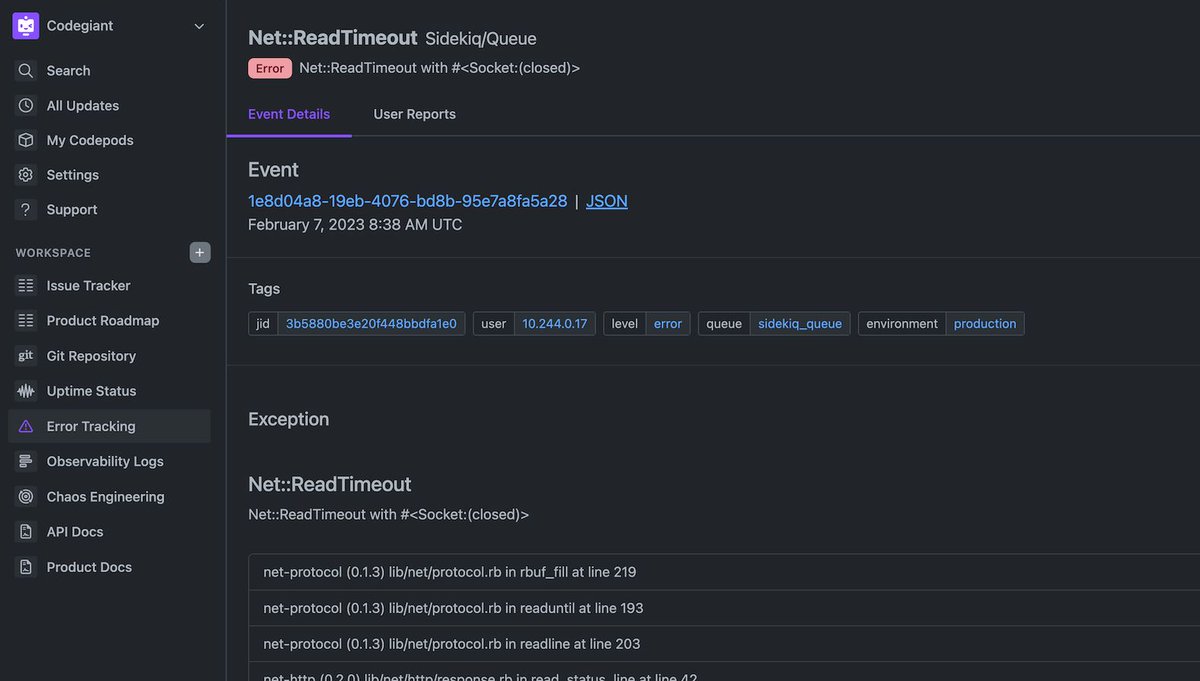This screenshot has width=1200, height=681.
Task: Expand the Codegiant workspace switcher chevron
Action: pos(198,25)
